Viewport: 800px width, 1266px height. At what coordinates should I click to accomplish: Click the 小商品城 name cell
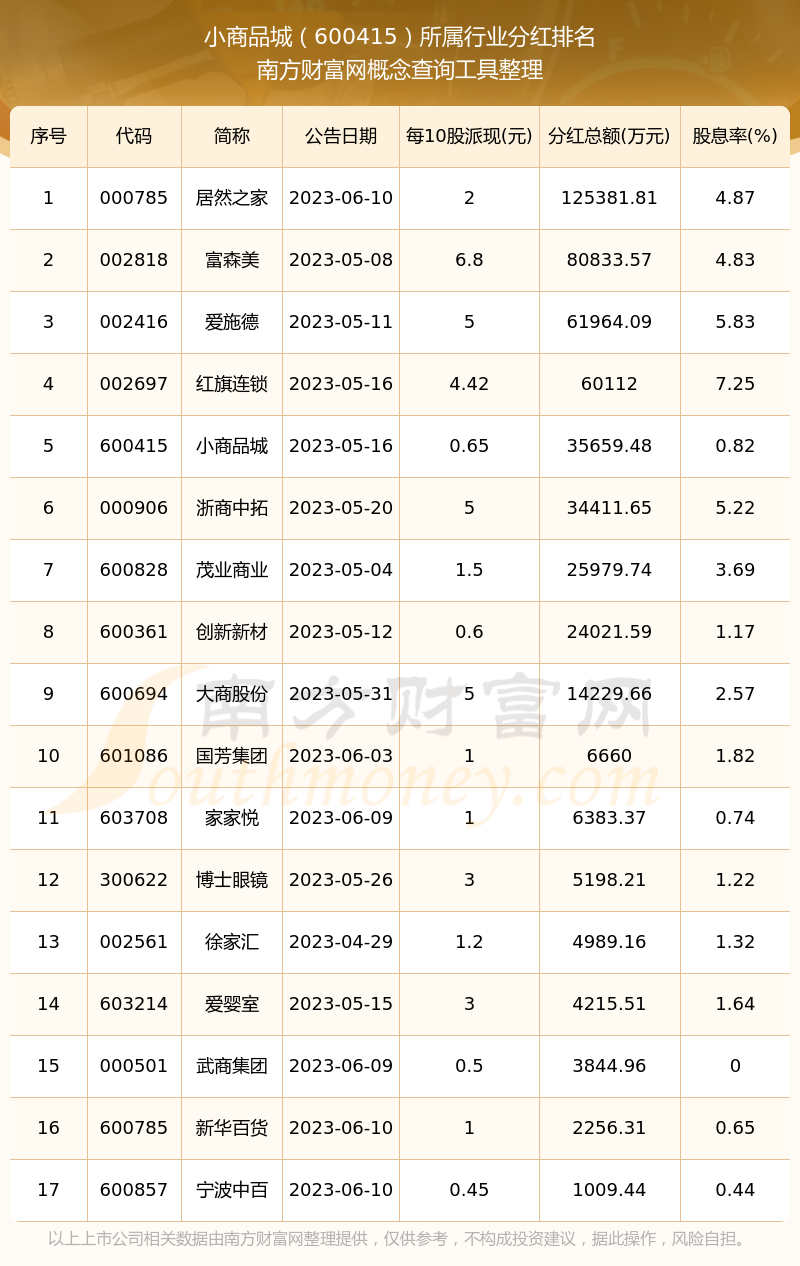[232, 446]
